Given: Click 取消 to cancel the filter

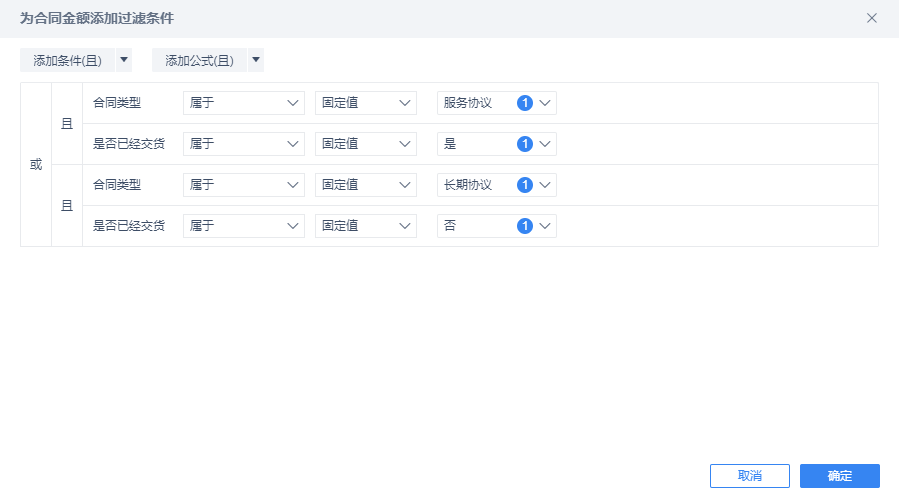Looking at the screenshot, I should [x=750, y=476].
